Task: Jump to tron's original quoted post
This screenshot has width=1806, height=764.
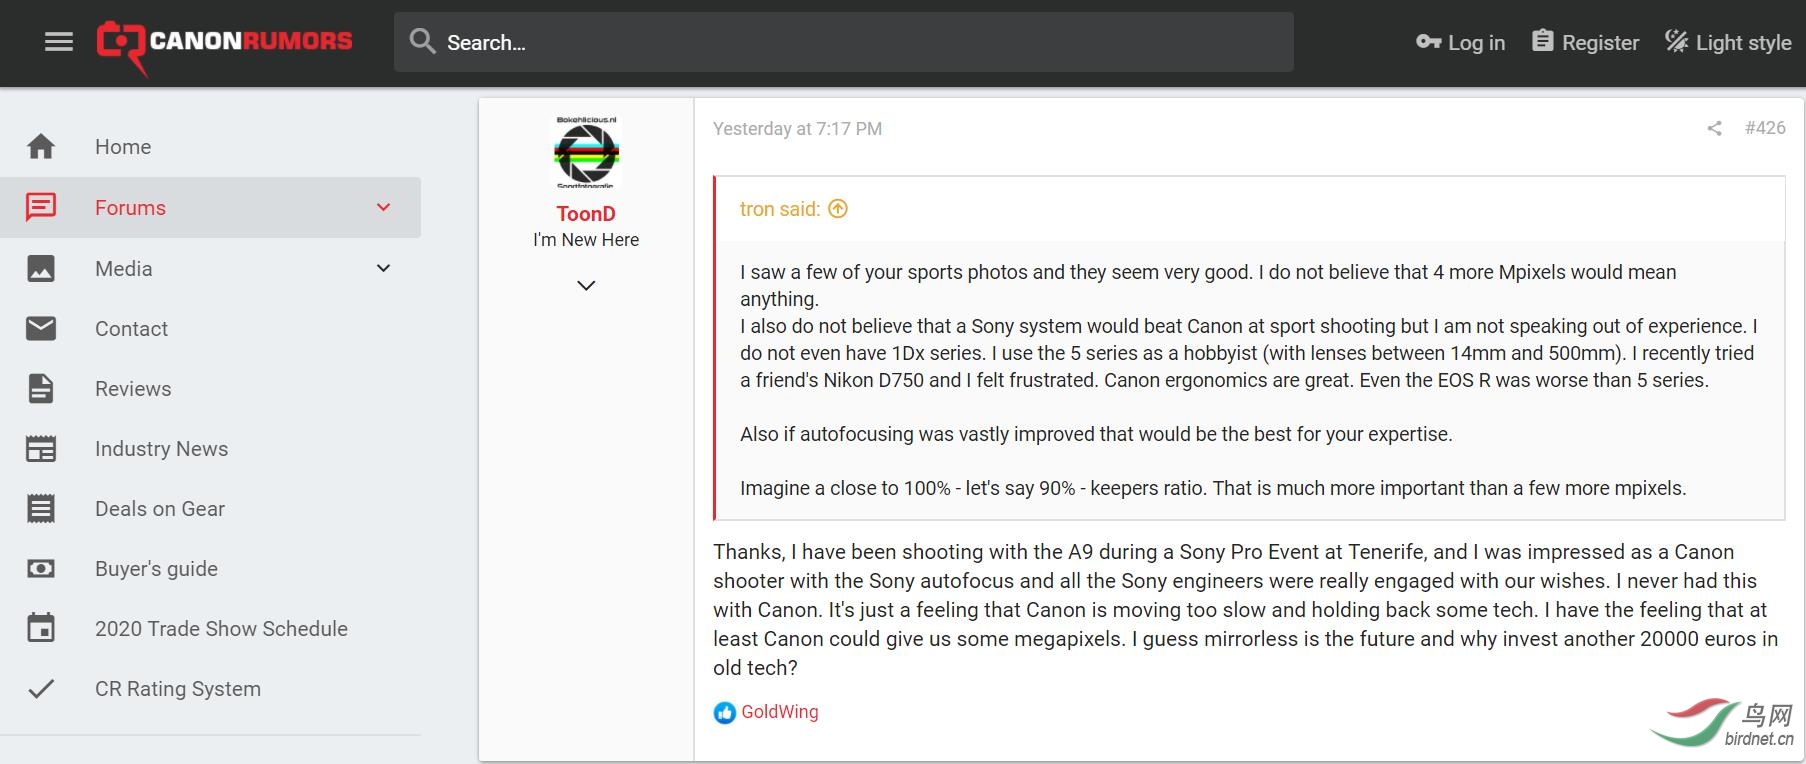Action: pos(838,209)
